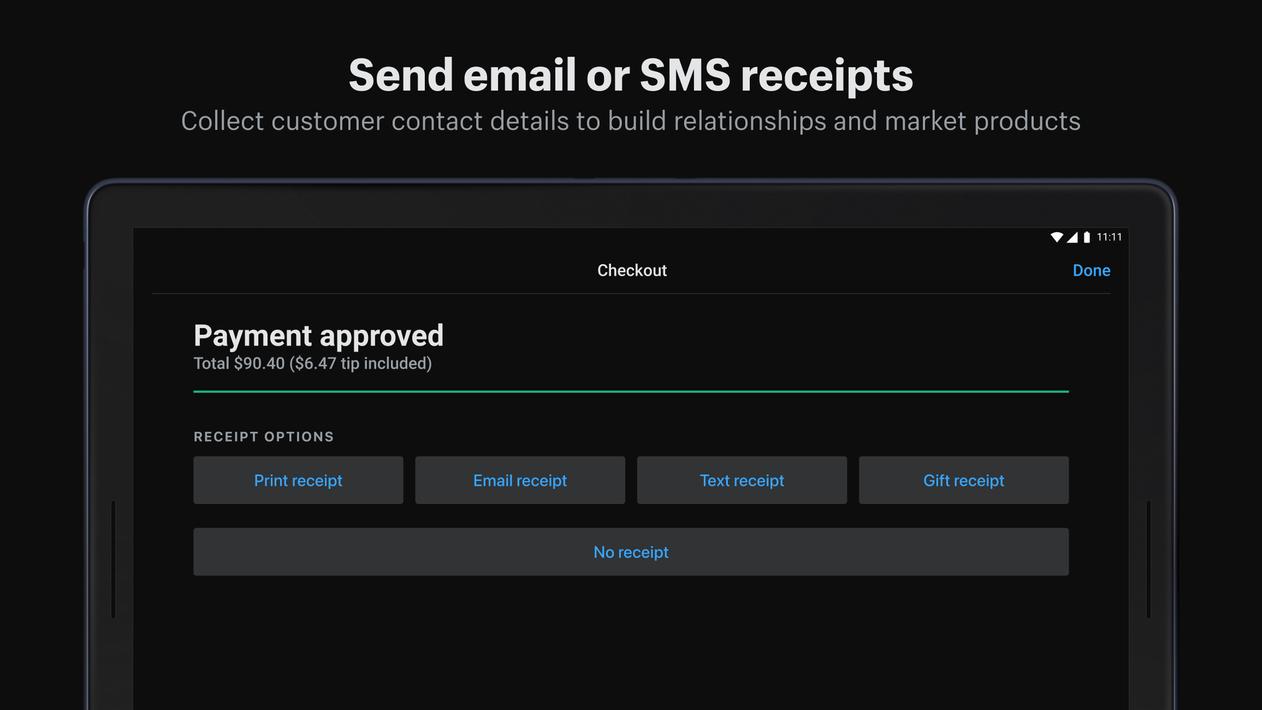Viewport: 1262px width, 710px height.
Task: Click the left speaker slot on tablet bezel
Action: pyautogui.click(x=113, y=560)
